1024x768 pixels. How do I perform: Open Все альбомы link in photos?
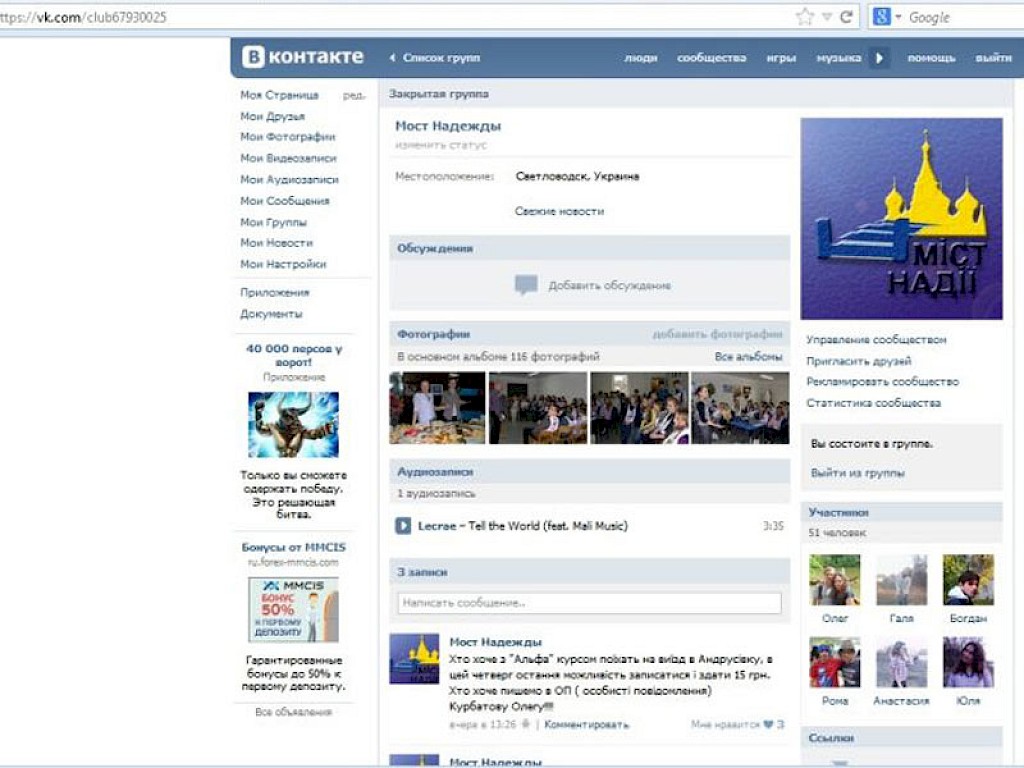coord(748,357)
